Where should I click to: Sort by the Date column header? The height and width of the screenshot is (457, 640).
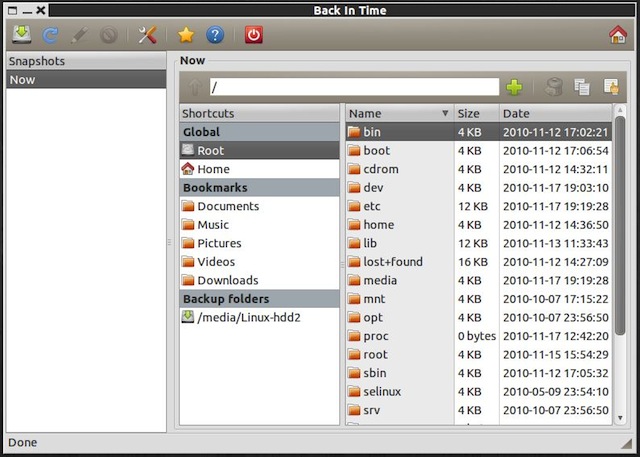[556, 113]
